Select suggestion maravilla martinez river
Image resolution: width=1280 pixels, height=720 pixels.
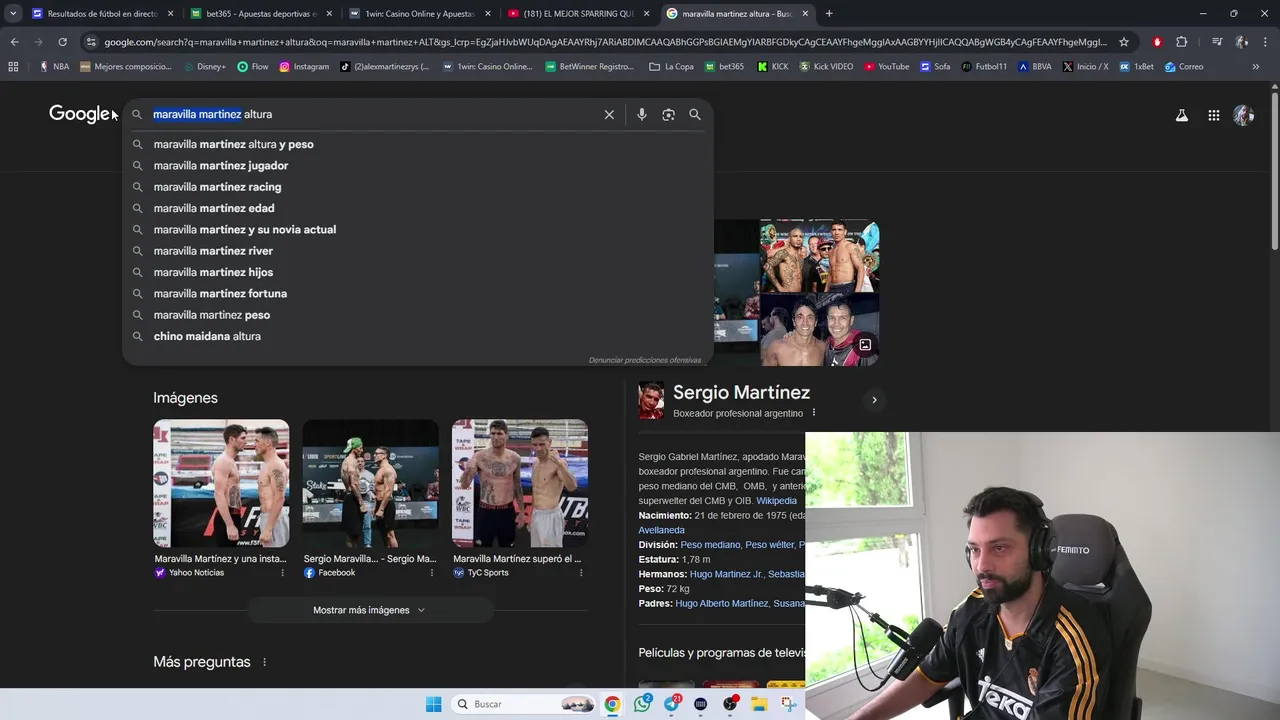point(418,251)
